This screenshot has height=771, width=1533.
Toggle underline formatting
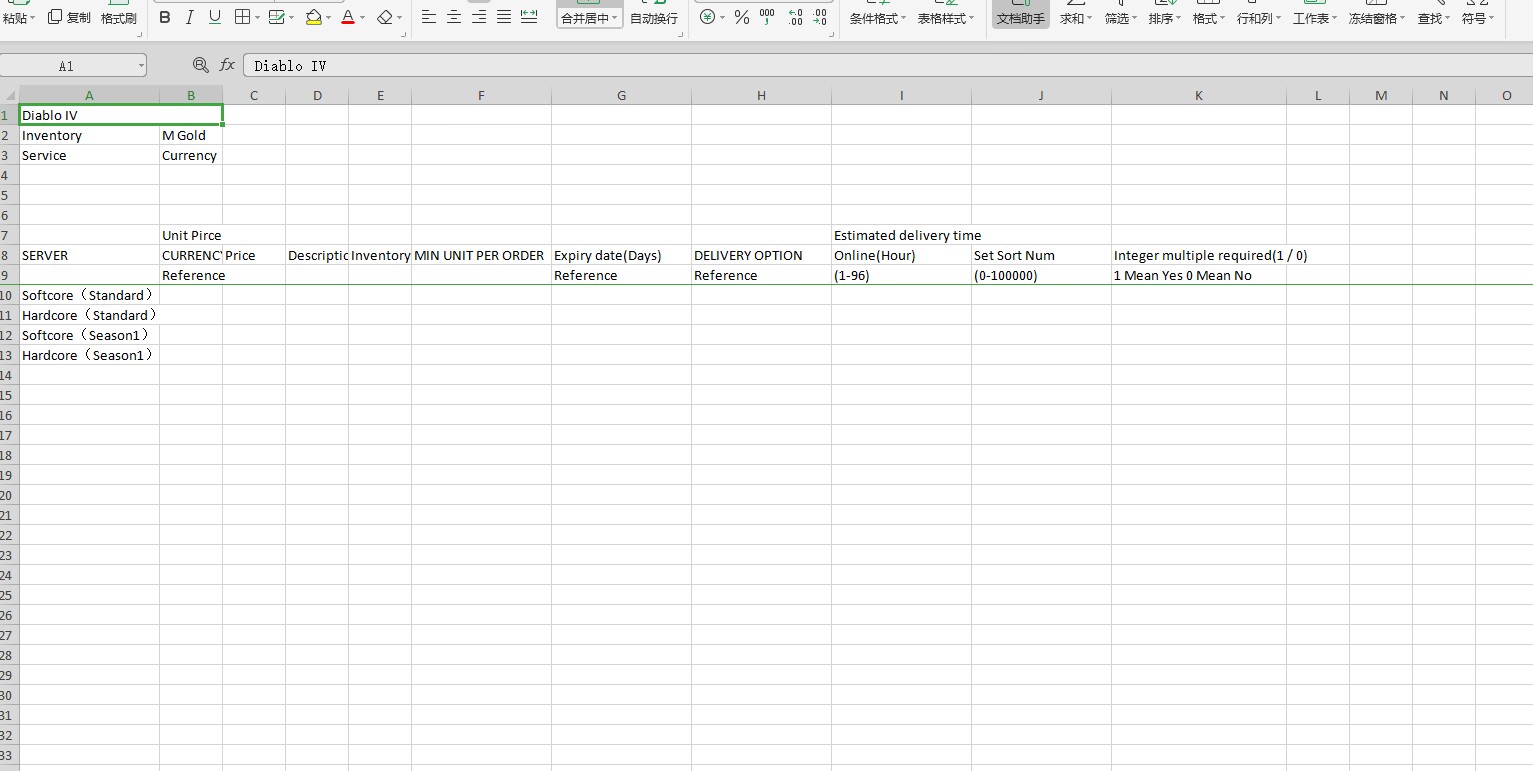click(215, 17)
